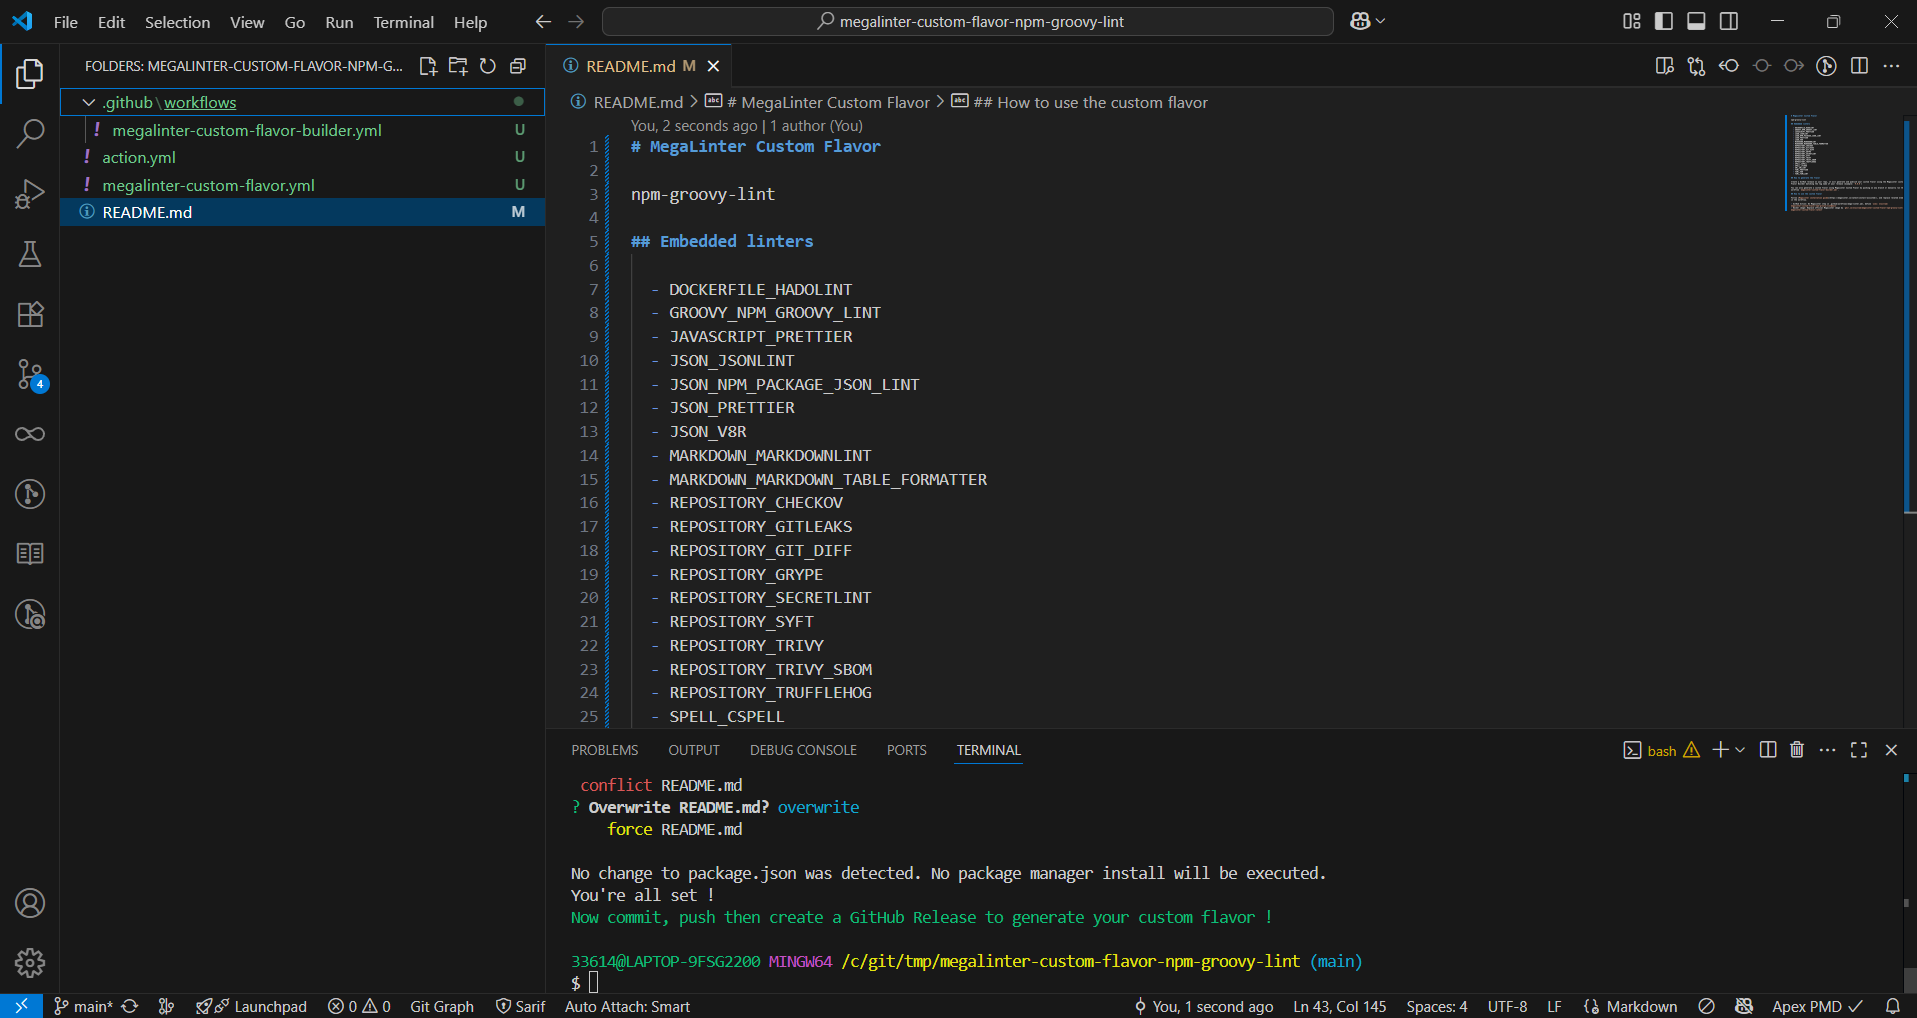Open the Manage gear icon
Screen dimensions: 1917x1018
pos(30,963)
